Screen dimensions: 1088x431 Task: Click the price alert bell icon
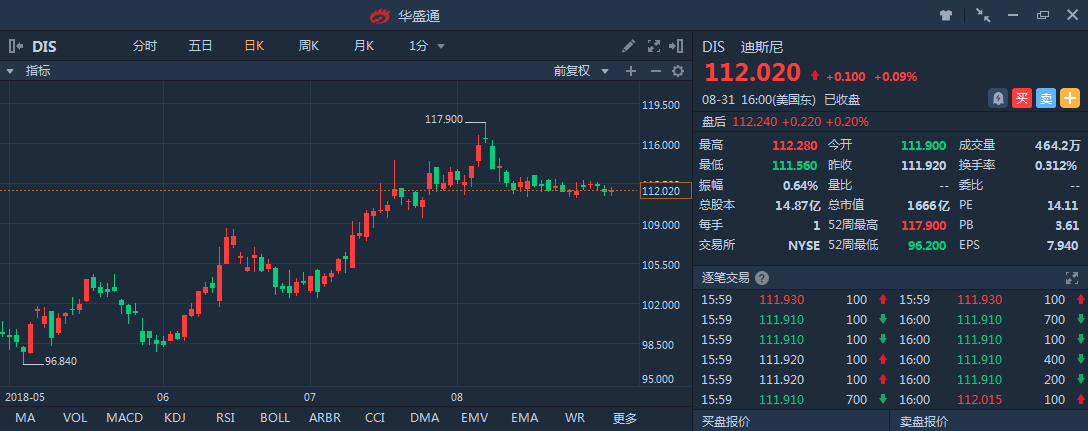tap(998, 99)
